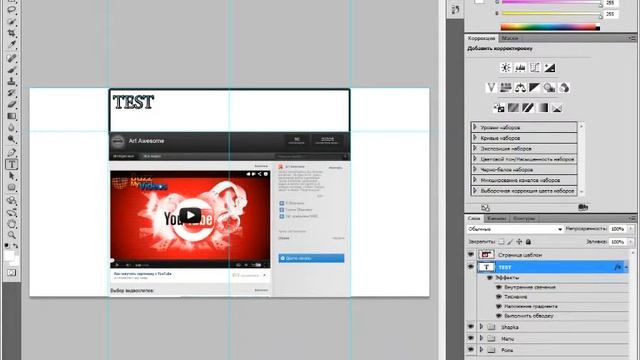Add a Brightness/Contrast adjustment
This screenshot has width=640, height=360.
tap(506, 68)
